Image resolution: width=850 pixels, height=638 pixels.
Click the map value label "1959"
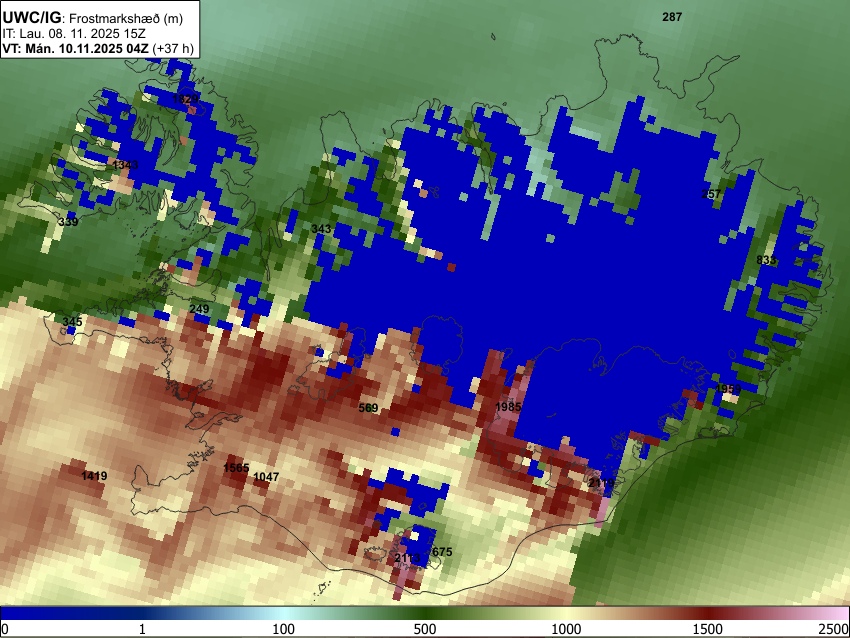point(728,389)
